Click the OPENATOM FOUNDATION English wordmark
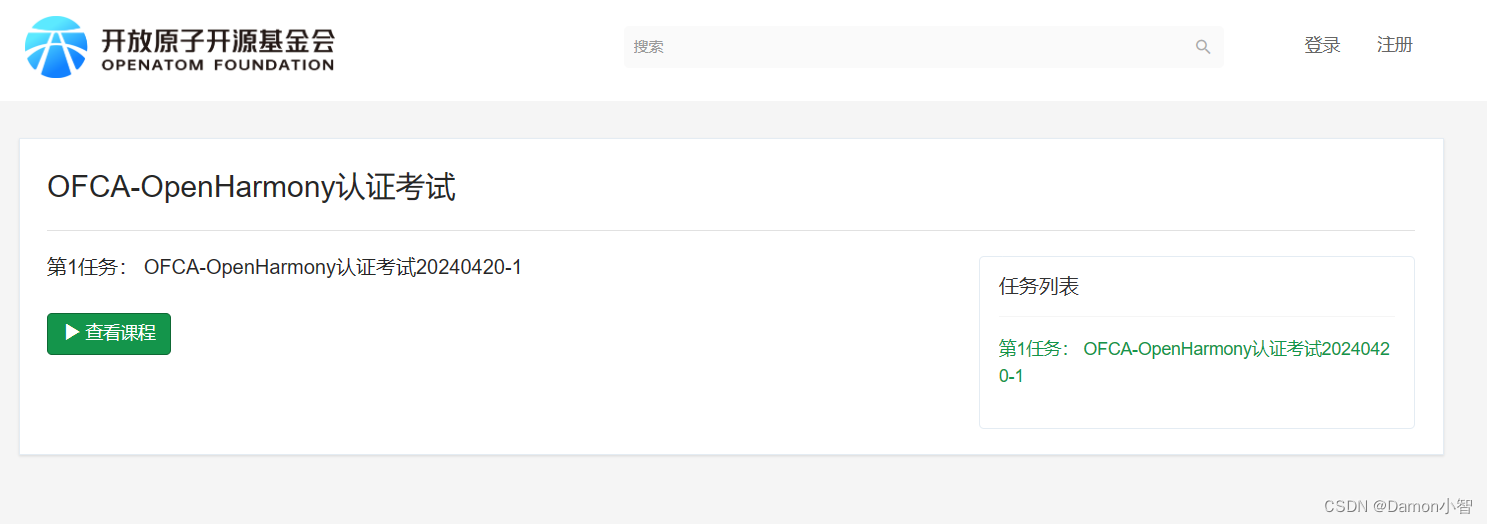1487x524 pixels. pos(218,66)
